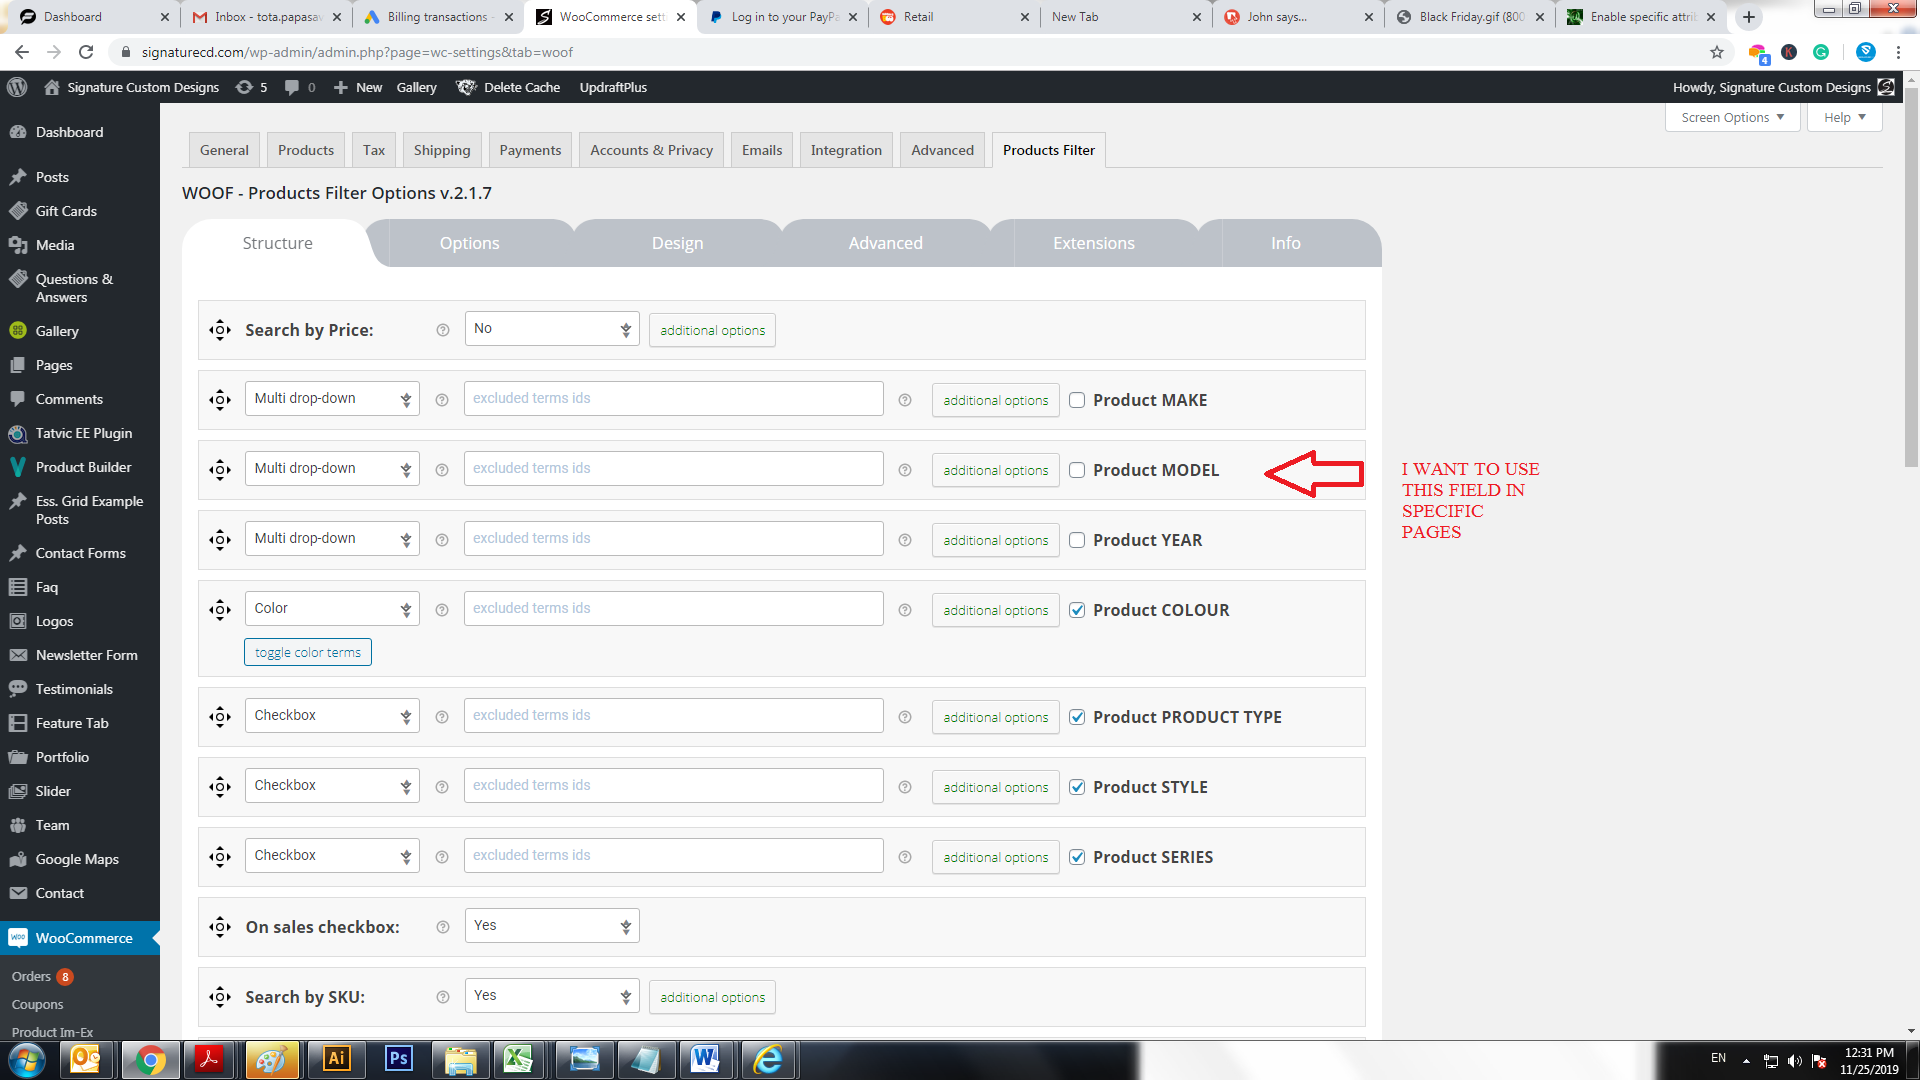The image size is (1920, 1080).
Task: Click WordPress logo in admin bar
Action: (x=17, y=87)
